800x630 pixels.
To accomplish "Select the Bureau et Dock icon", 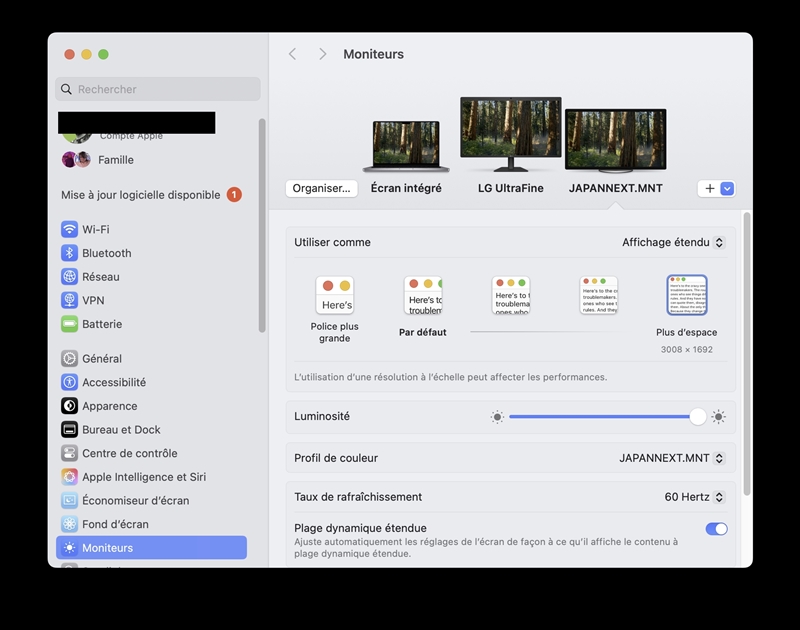I will pos(69,430).
